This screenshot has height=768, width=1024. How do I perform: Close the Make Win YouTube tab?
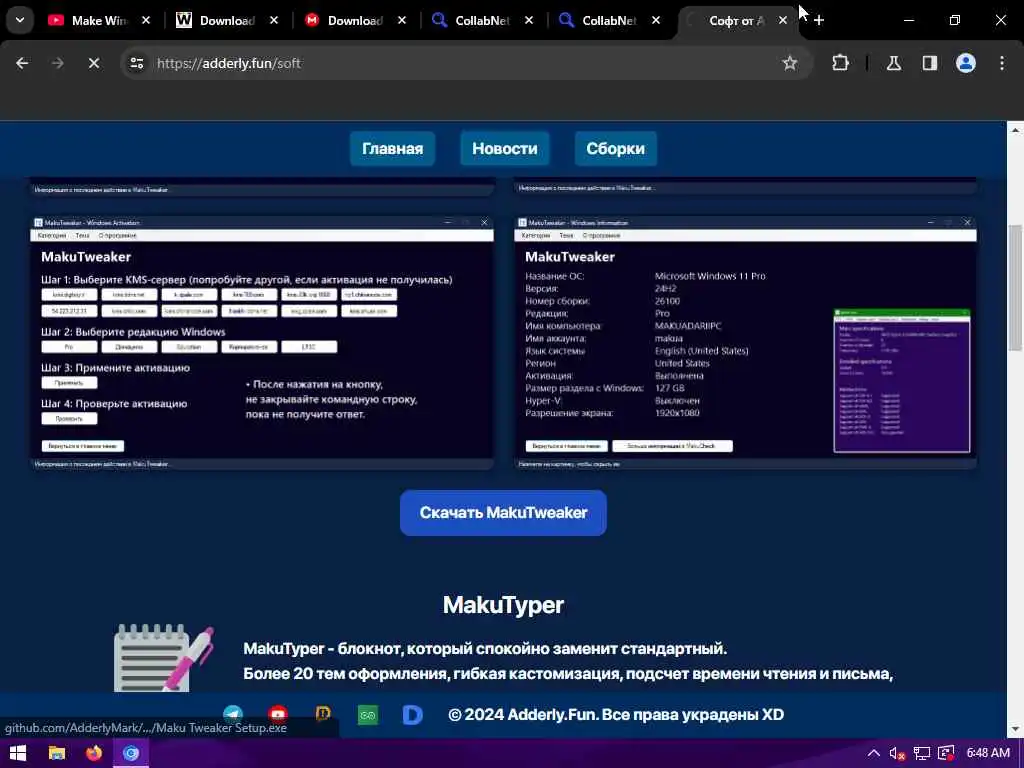coord(146,20)
